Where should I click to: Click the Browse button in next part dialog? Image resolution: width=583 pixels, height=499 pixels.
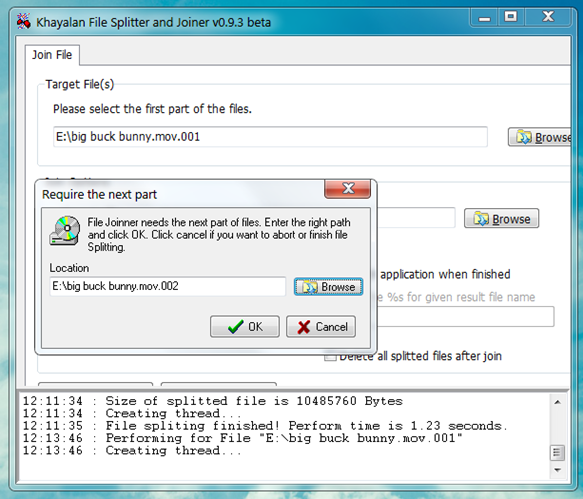pos(328,287)
